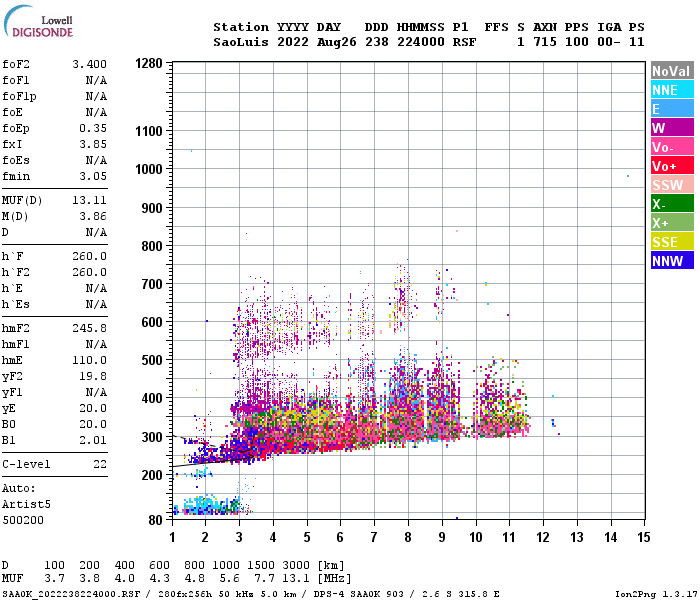This screenshot has height=600, width=700.
Task: Click the foF2 value 3.400
Action: 89,64
